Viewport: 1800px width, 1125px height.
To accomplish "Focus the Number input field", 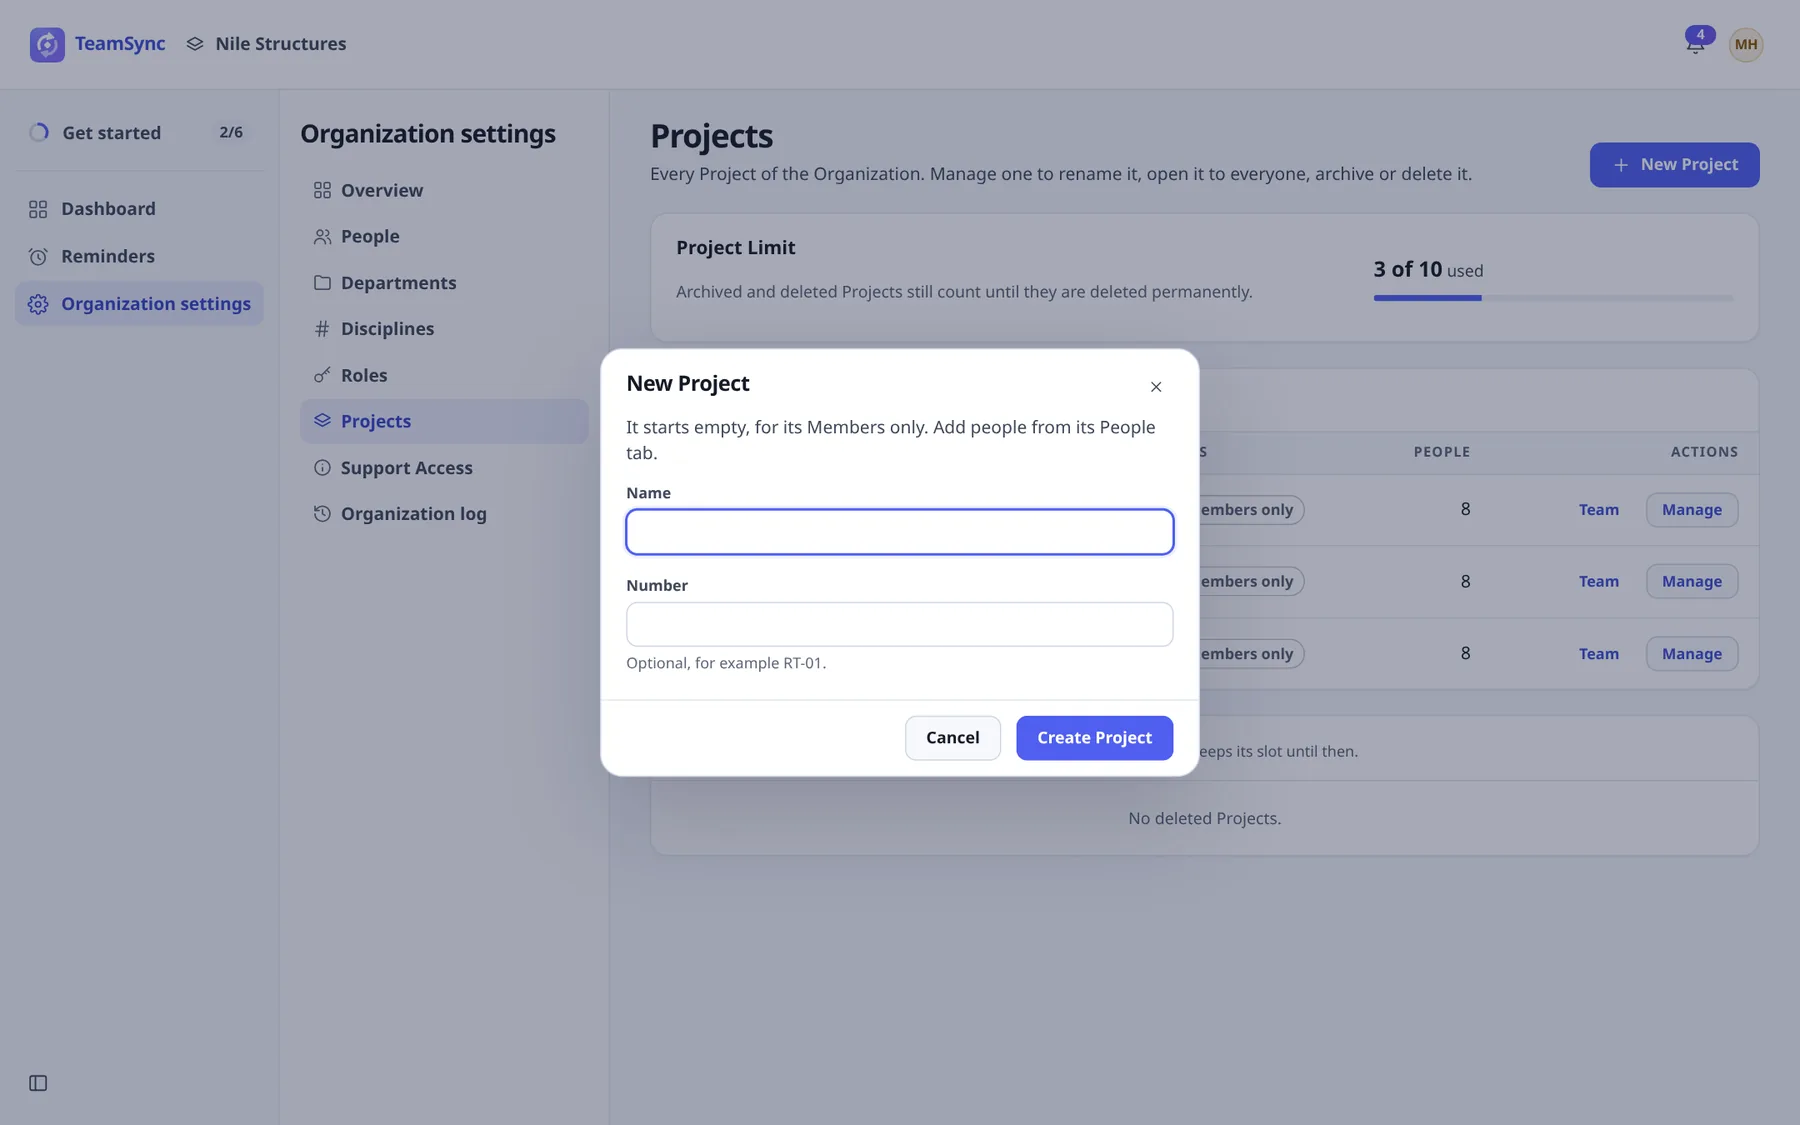I will point(899,624).
